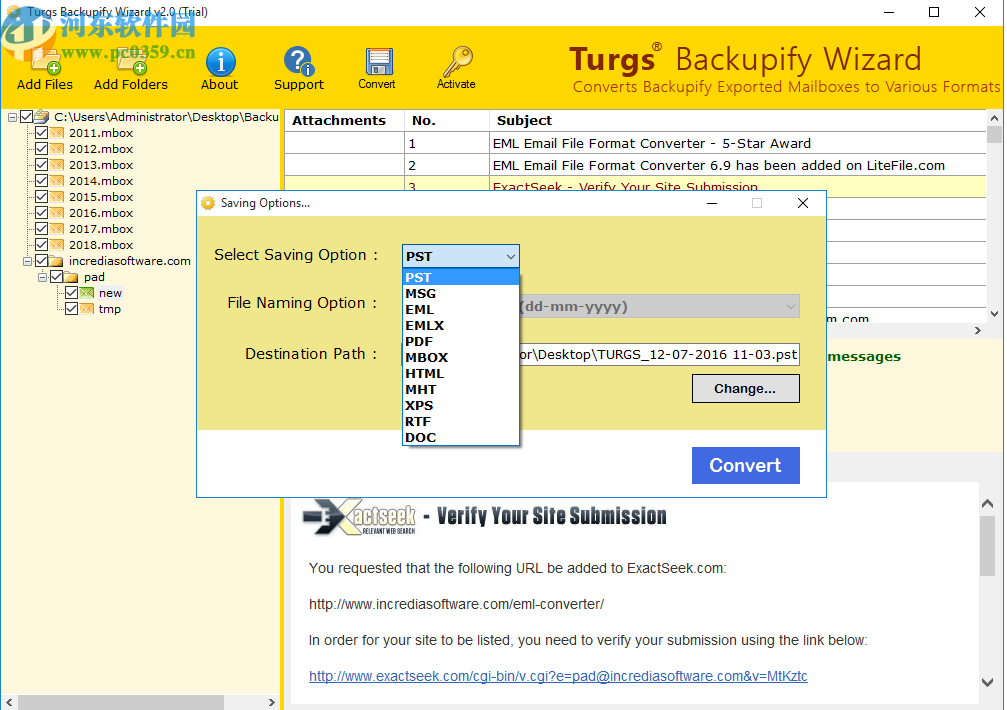Click the 2011.mbox mail icon
The width and height of the screenshot is (1007, 710).
(57, 133)
